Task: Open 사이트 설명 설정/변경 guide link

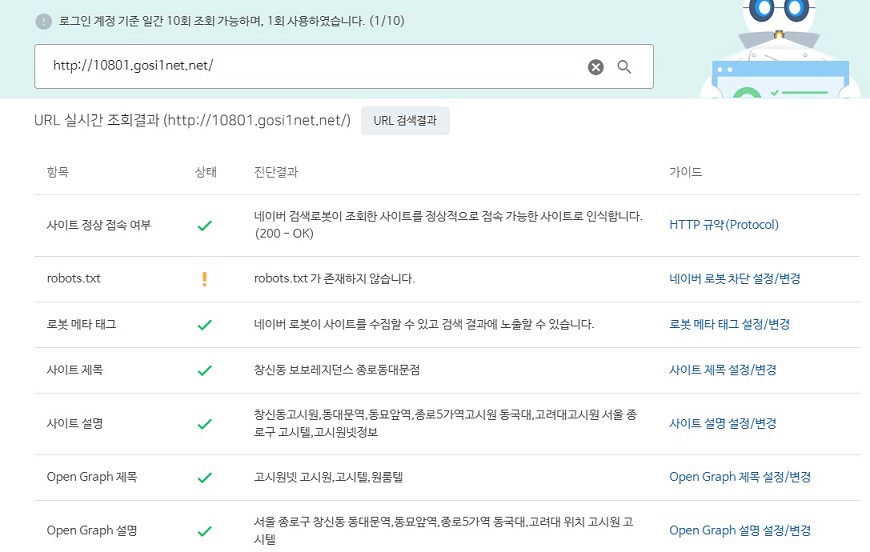Action: click(722, 423)
